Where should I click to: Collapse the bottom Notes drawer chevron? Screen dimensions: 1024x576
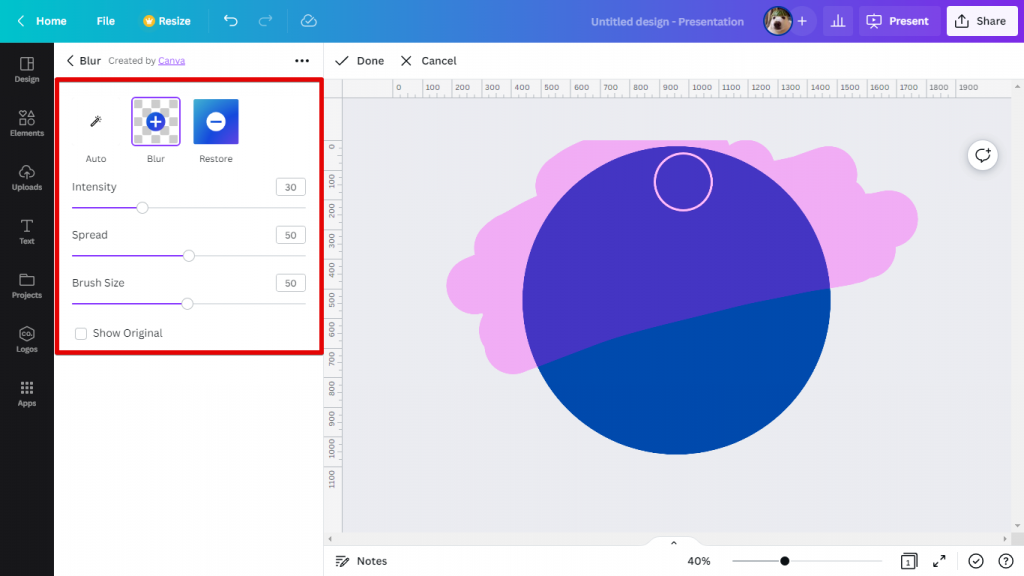[673, 541]
